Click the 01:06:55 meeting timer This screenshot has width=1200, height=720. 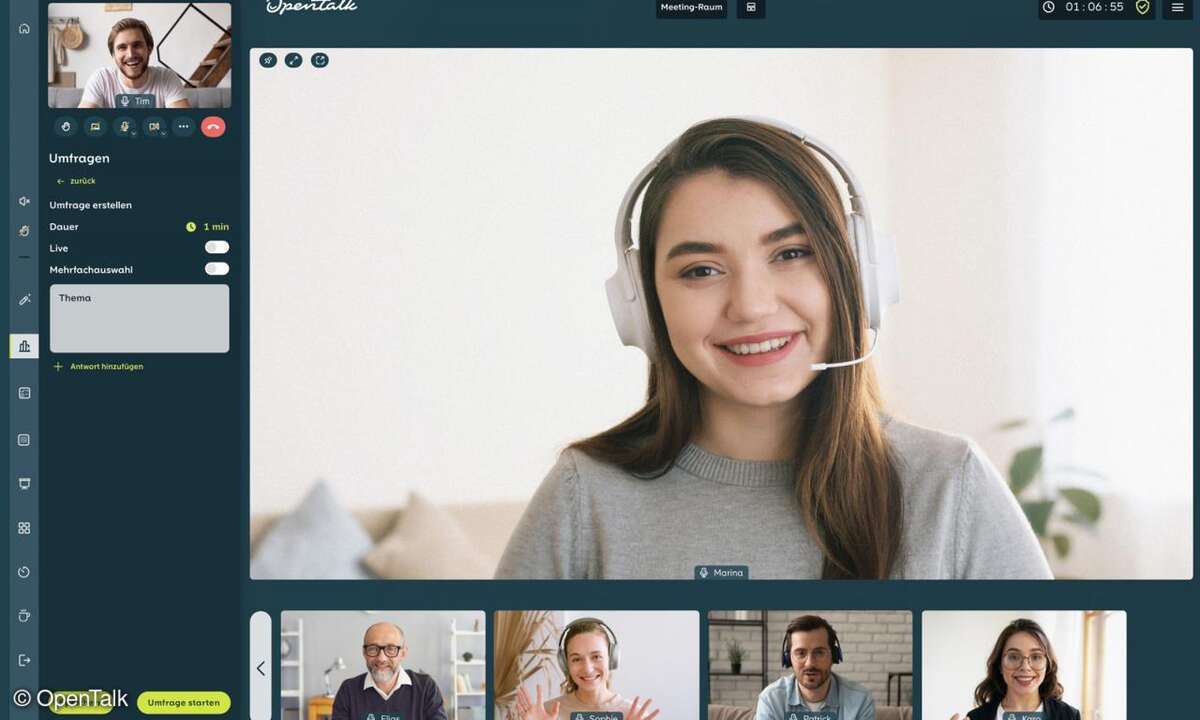(1094, 7)
